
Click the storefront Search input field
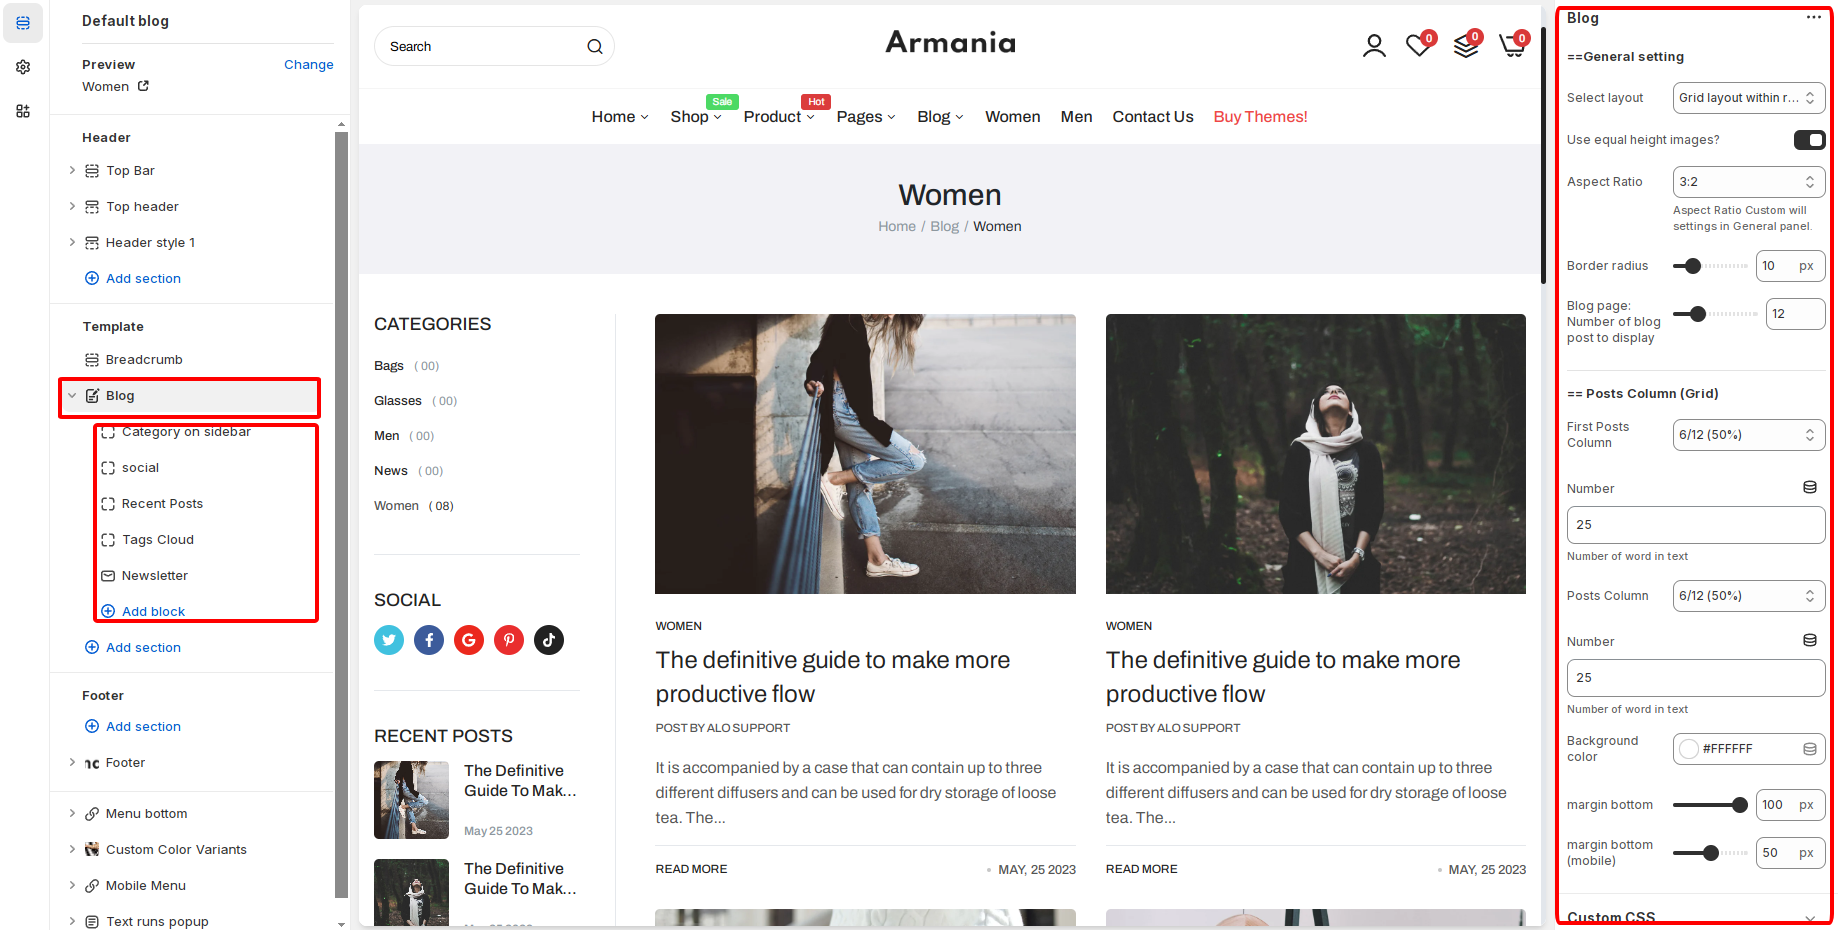coord(494,46)
